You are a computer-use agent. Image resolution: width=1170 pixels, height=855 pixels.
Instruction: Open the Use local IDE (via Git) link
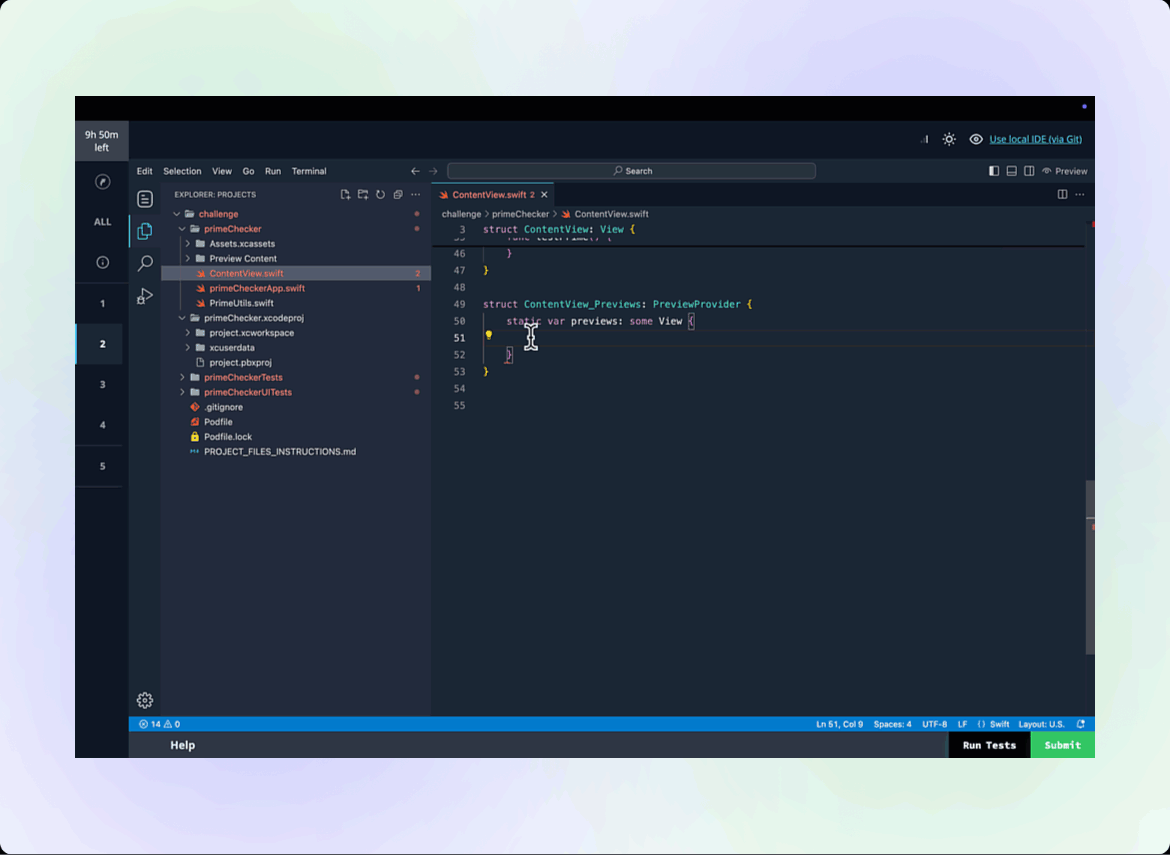point(1036,140)
